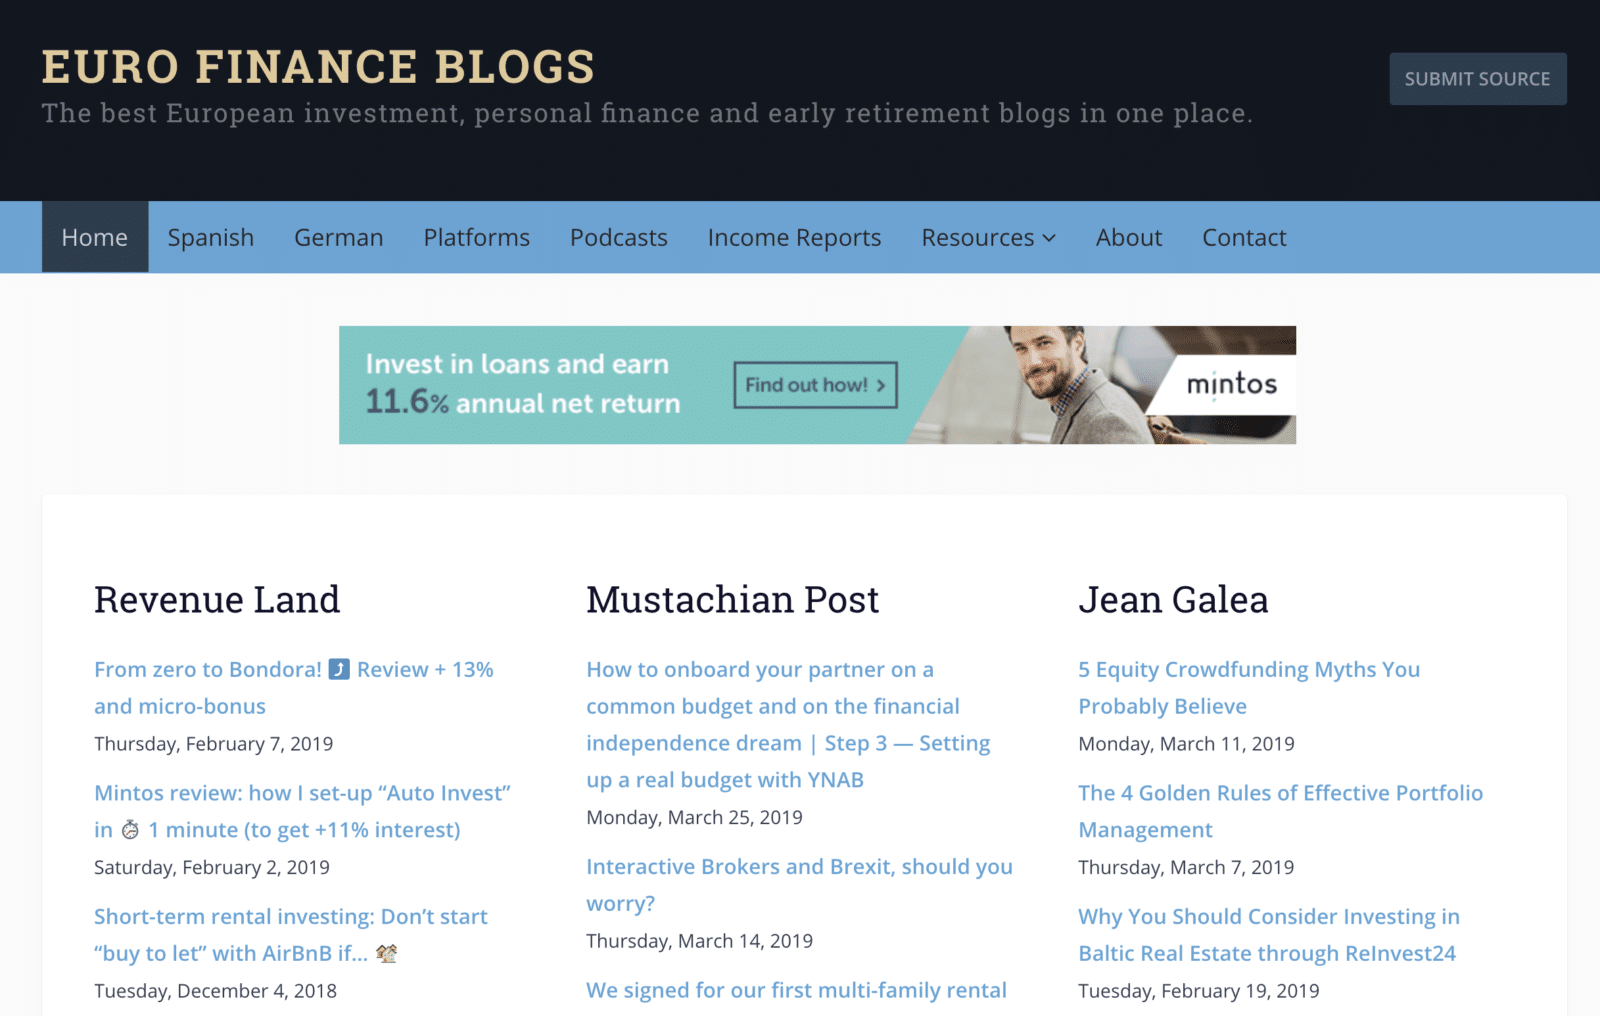Click the Resources chevron arrow

(1049, 238)
